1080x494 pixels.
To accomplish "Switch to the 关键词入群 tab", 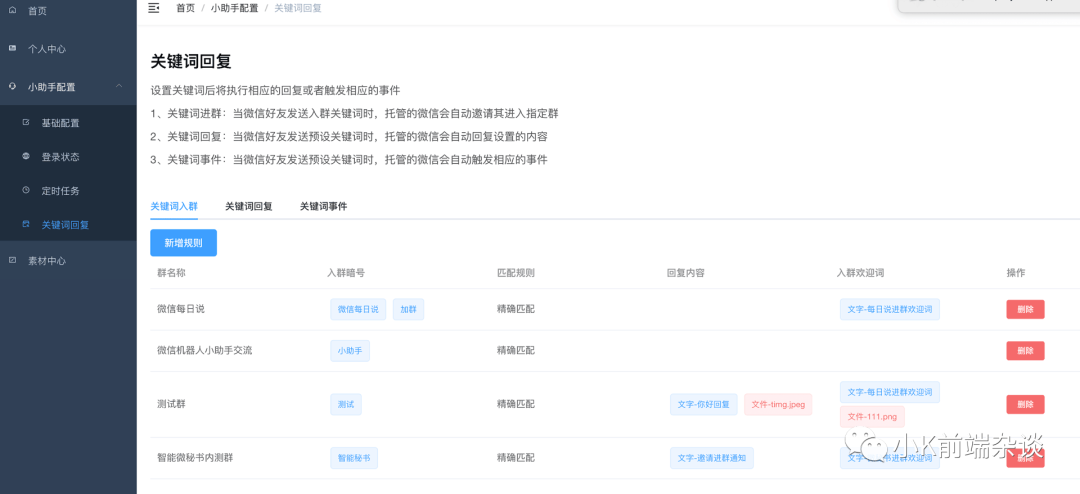I will click(x=174, y=206).
